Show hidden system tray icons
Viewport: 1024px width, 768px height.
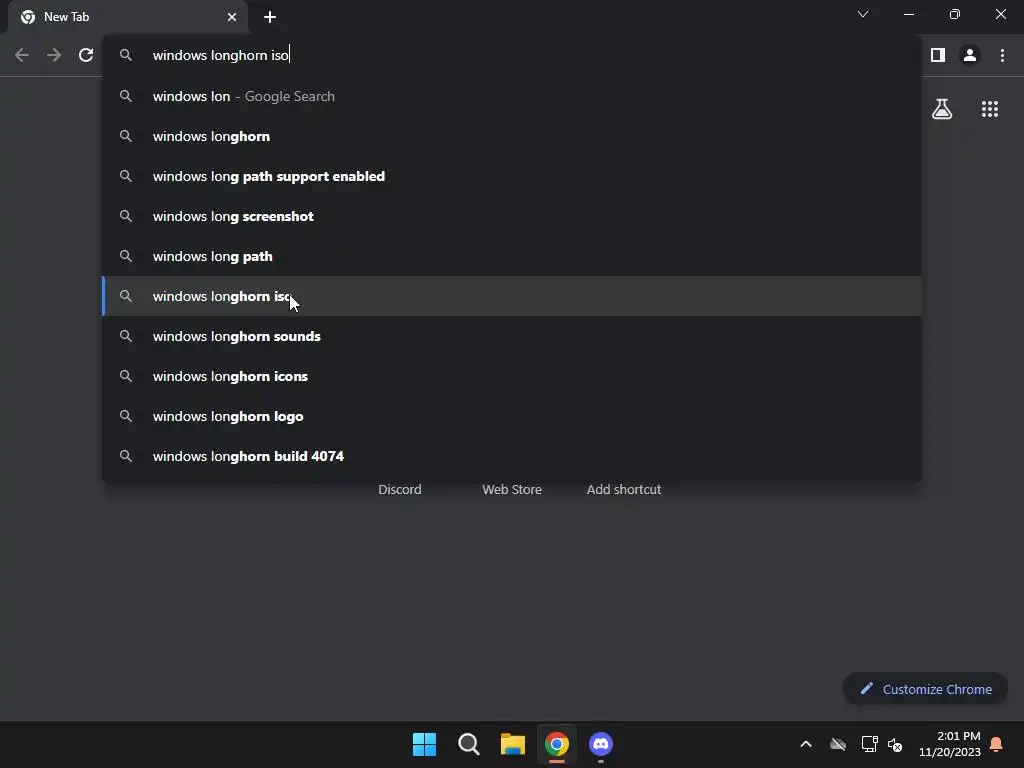pos(806,744)
